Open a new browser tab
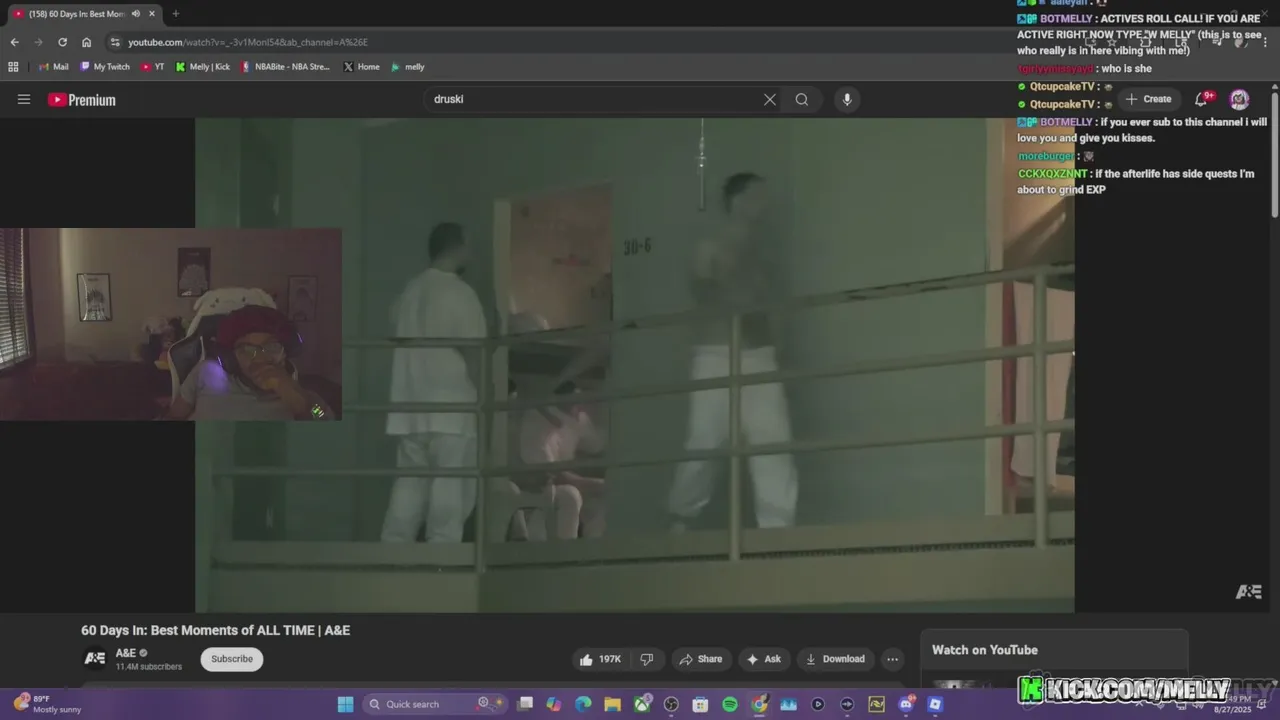The image size is (1280, 720). 175,14
